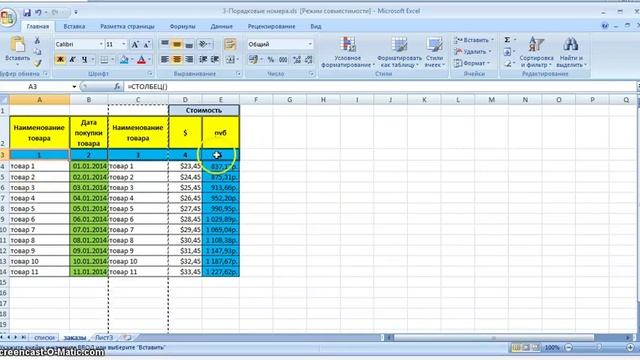Cut the selection with the scissors icon
The height and width of the screenshot is (360, 640).
point(37,40)
